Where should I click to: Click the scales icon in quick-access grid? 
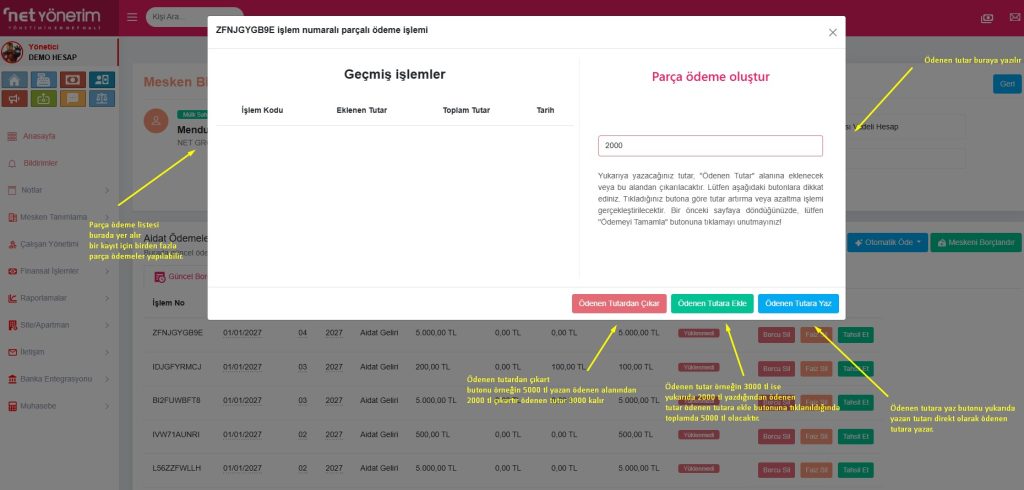(101, 98)
